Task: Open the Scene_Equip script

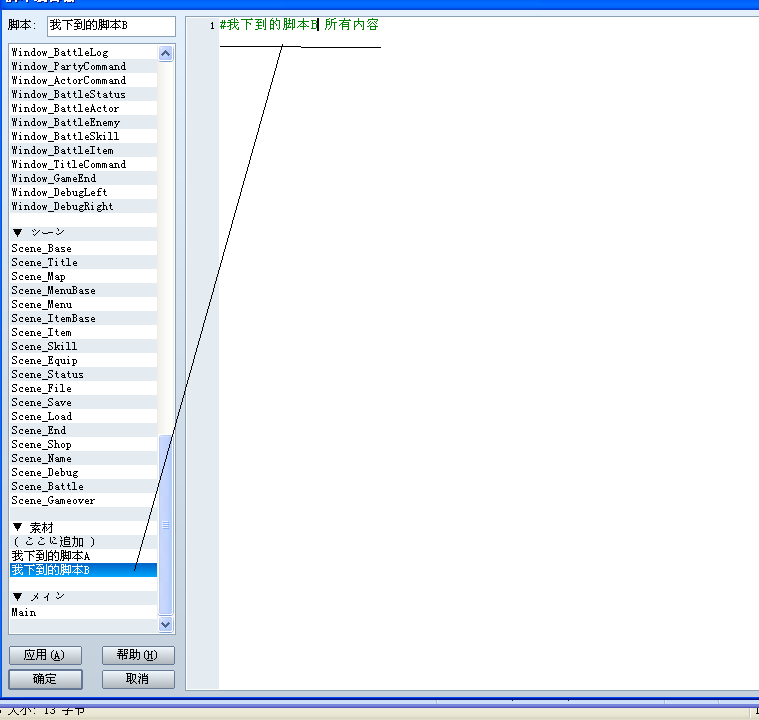Action: click(x=83, y=361)
